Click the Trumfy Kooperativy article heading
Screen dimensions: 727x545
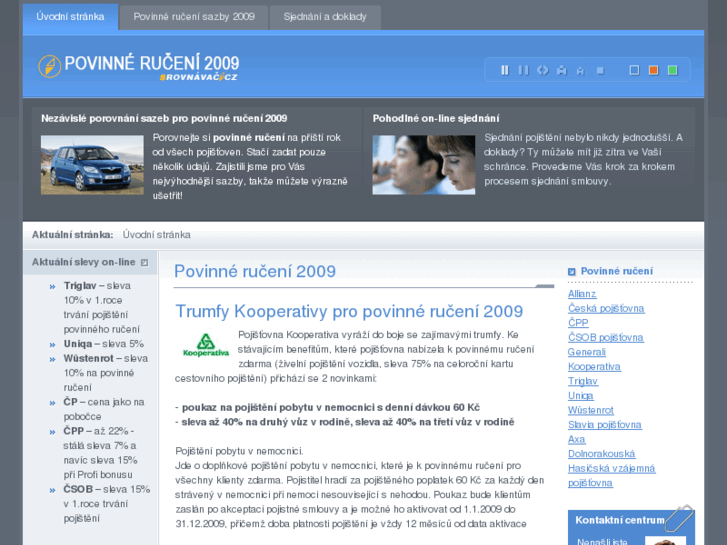[x=349, y=311]
